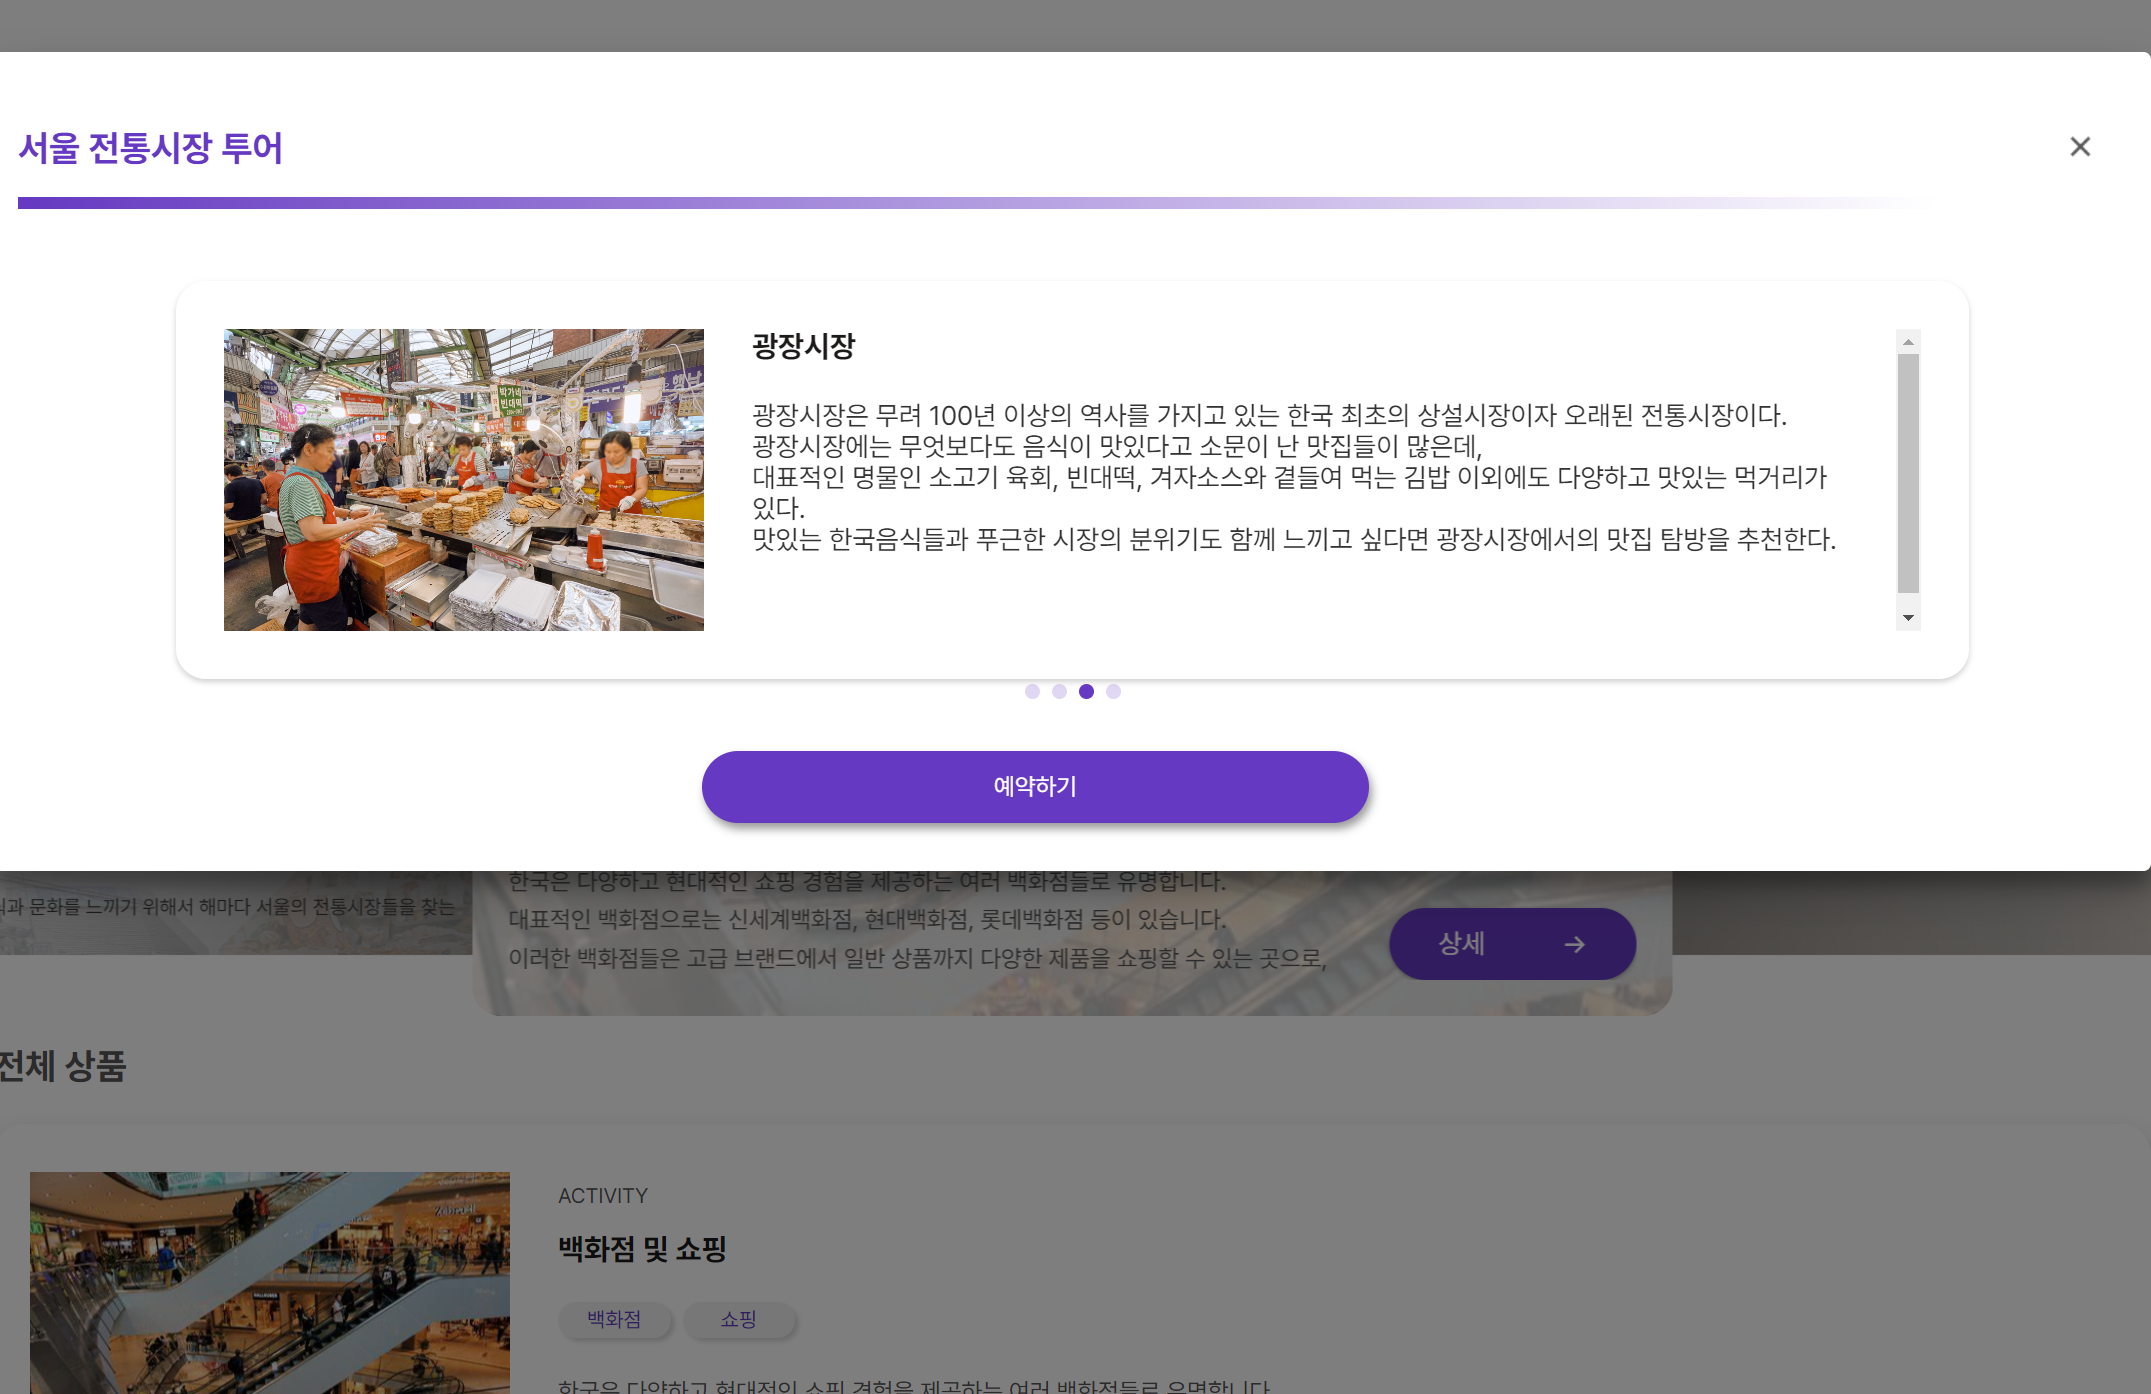Screen dimensions: 2151x1394
Task: Open the 백화점 및 쇼핑 product title
Action: coord(641,1248)
